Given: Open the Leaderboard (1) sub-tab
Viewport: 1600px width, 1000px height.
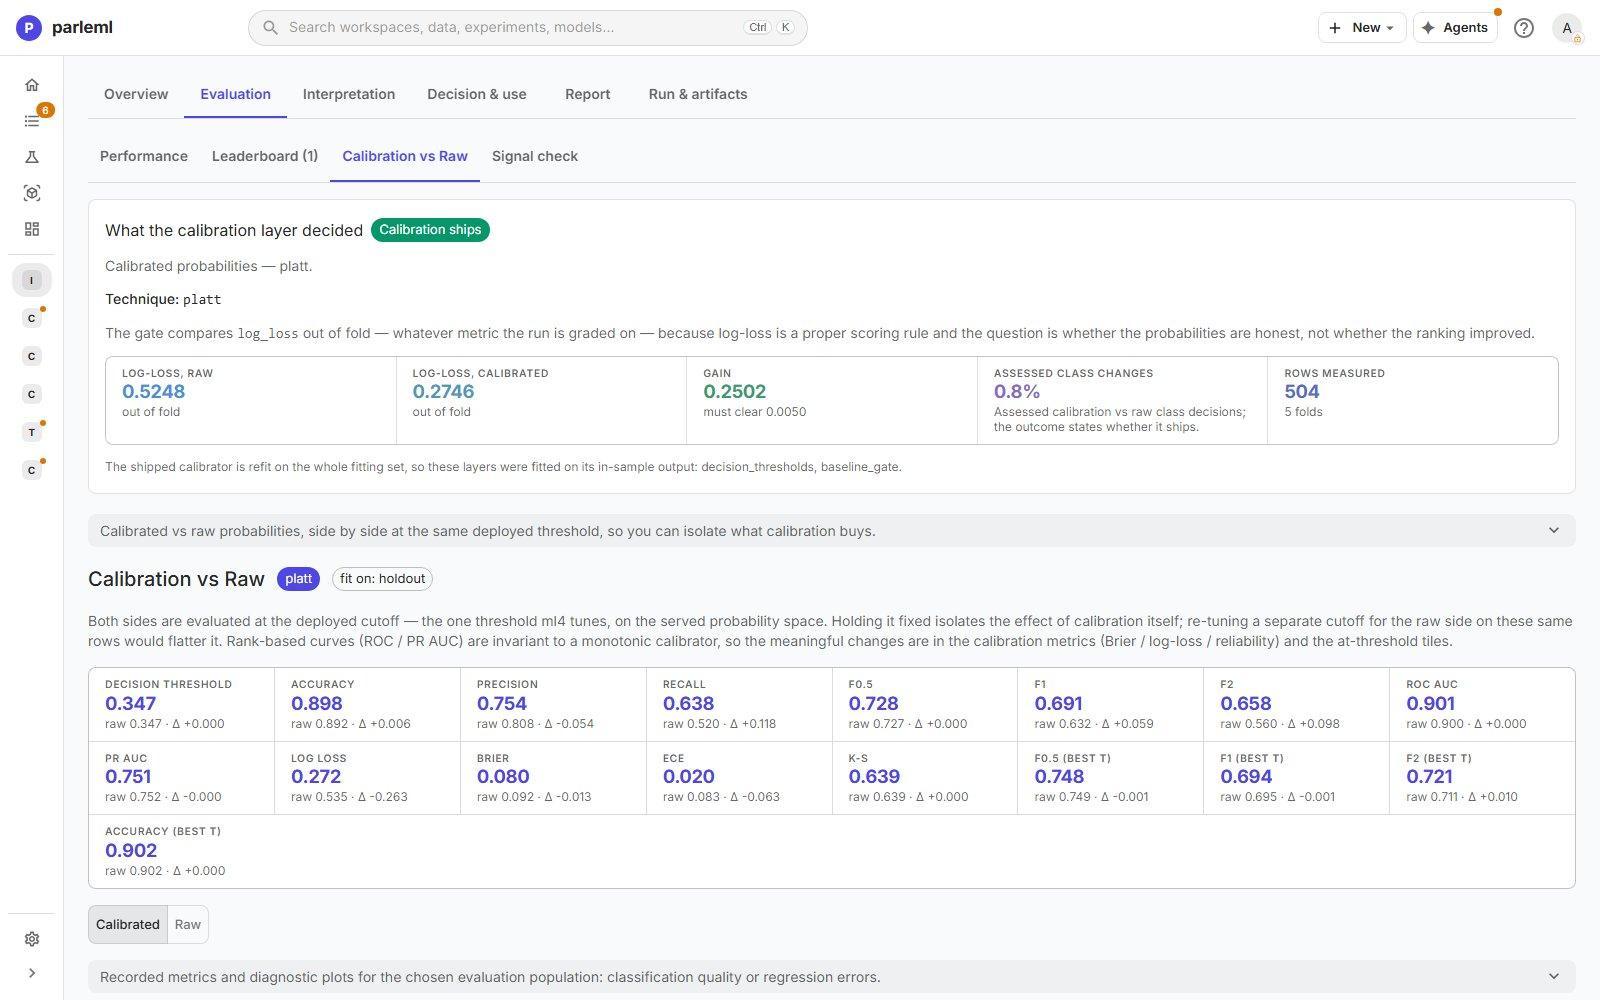Looking at the screenshot, I should 265,156.
